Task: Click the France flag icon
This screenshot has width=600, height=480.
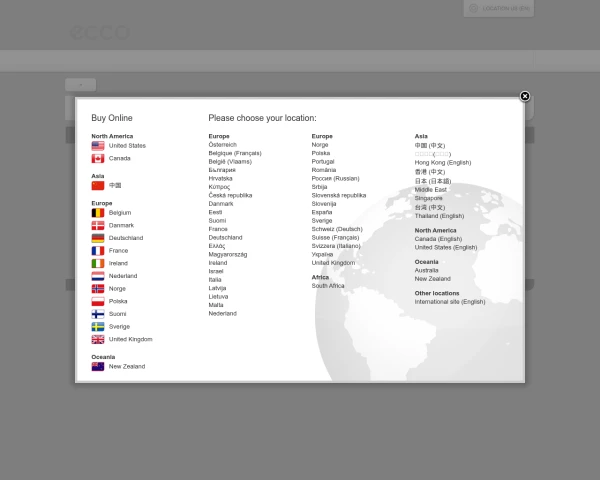Action: [98, 251]
